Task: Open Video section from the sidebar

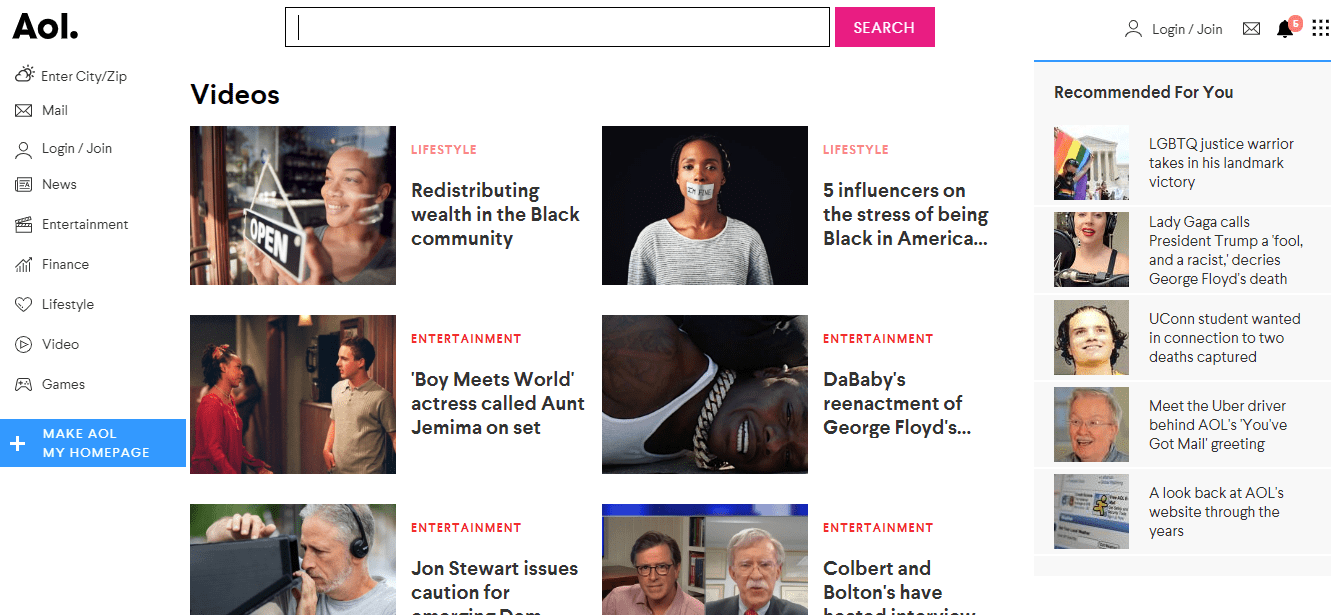Action: coord(60,345)
